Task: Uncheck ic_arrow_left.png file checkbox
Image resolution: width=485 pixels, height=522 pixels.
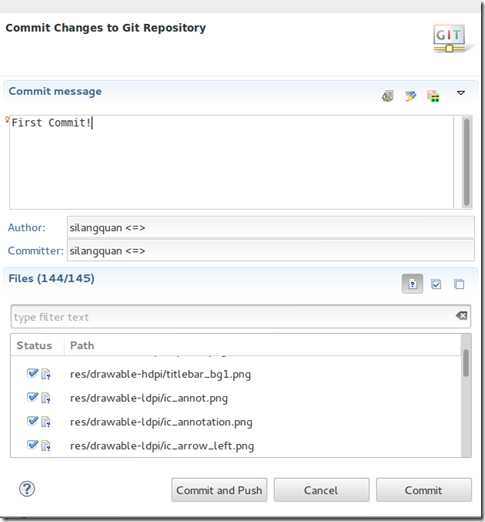Action: point(33,445)
